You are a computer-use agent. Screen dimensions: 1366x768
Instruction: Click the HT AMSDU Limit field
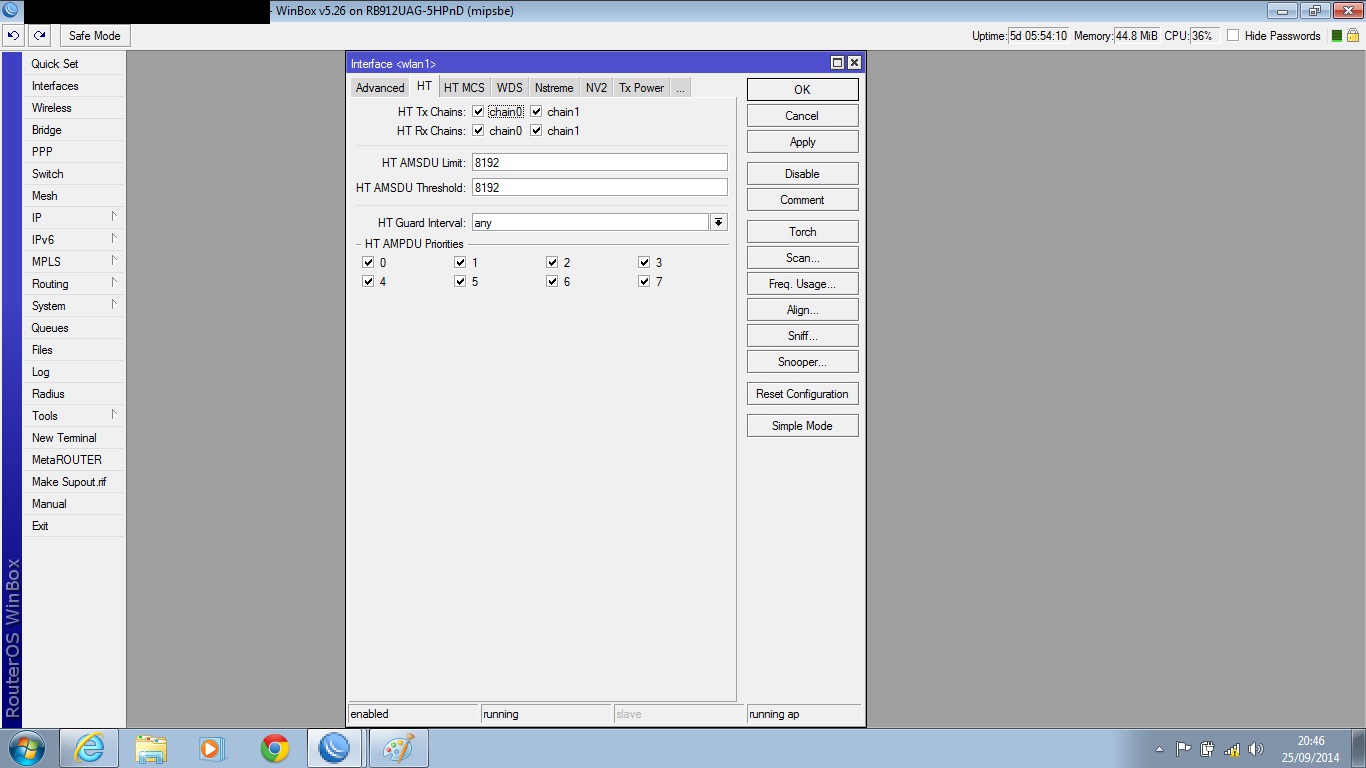(x=599, y=162)
